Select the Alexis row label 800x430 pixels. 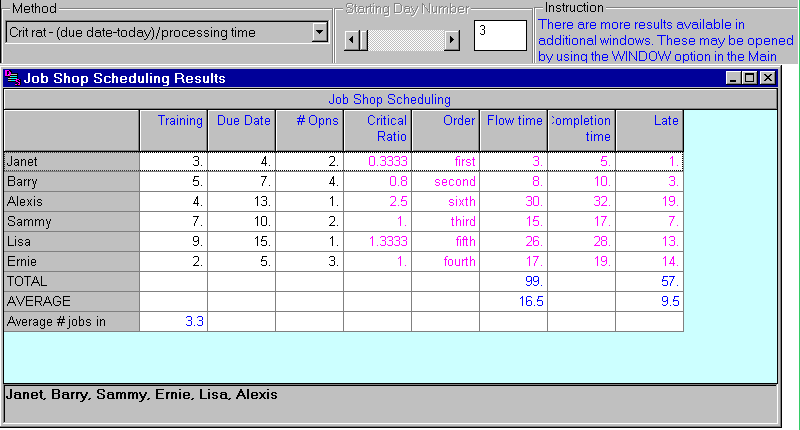click(71, 203)
